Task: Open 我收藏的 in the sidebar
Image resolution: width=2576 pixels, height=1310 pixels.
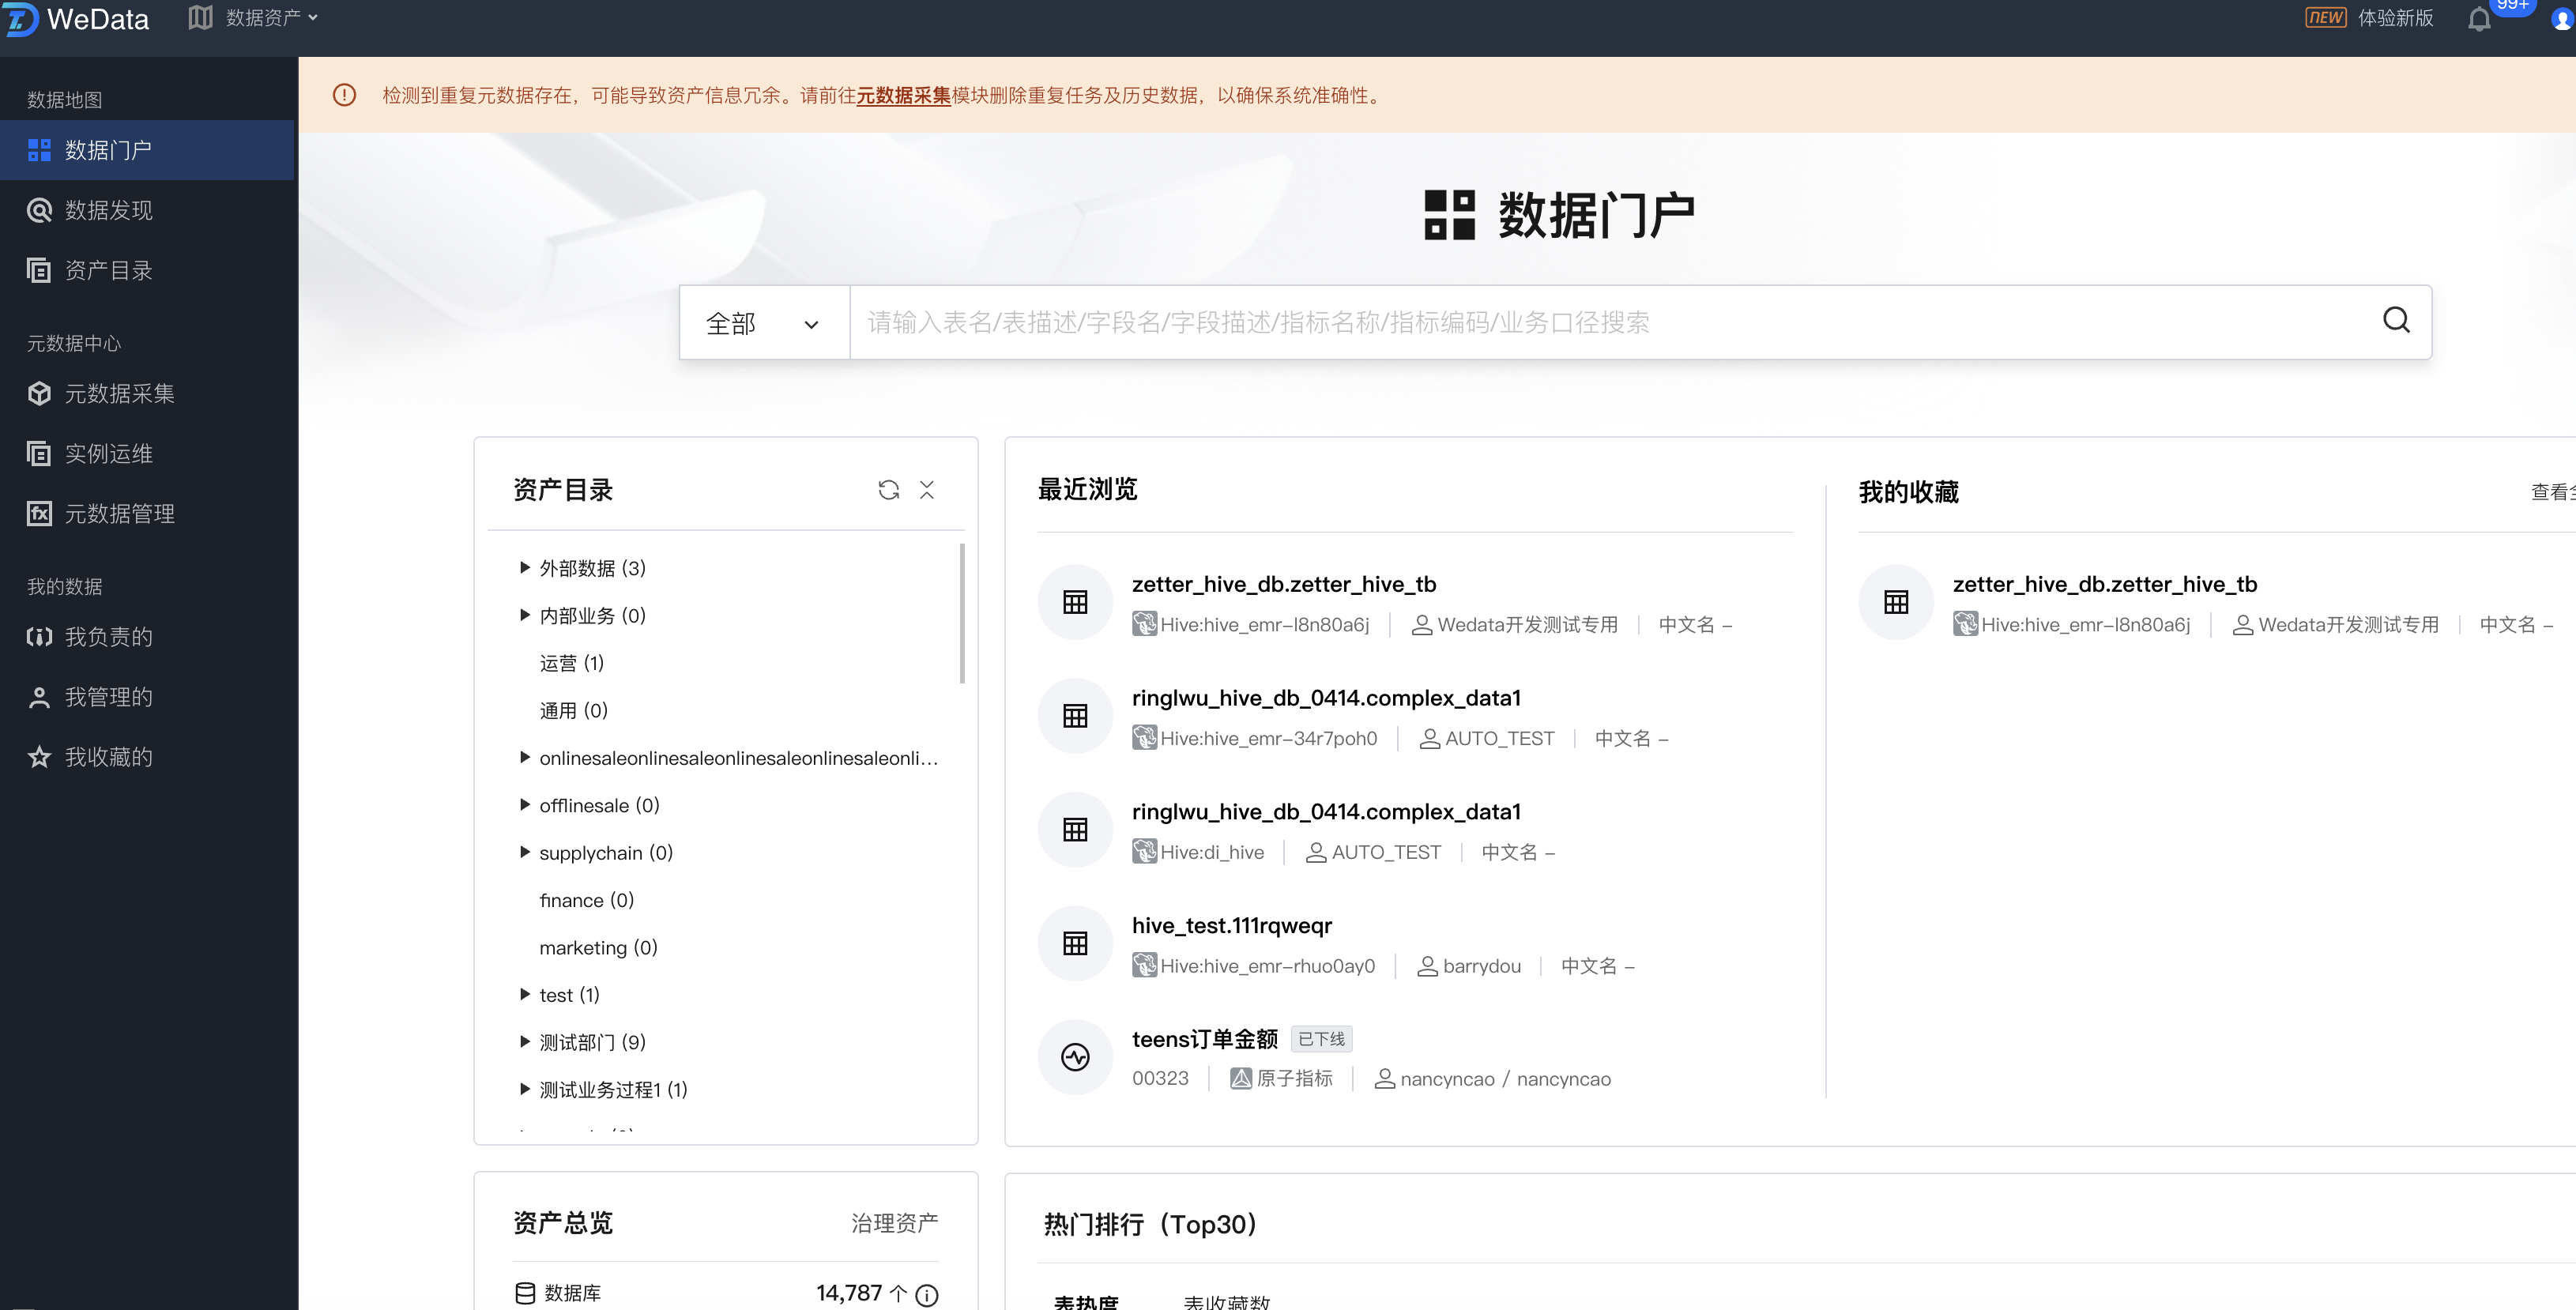Action: [x=147, y=756]
